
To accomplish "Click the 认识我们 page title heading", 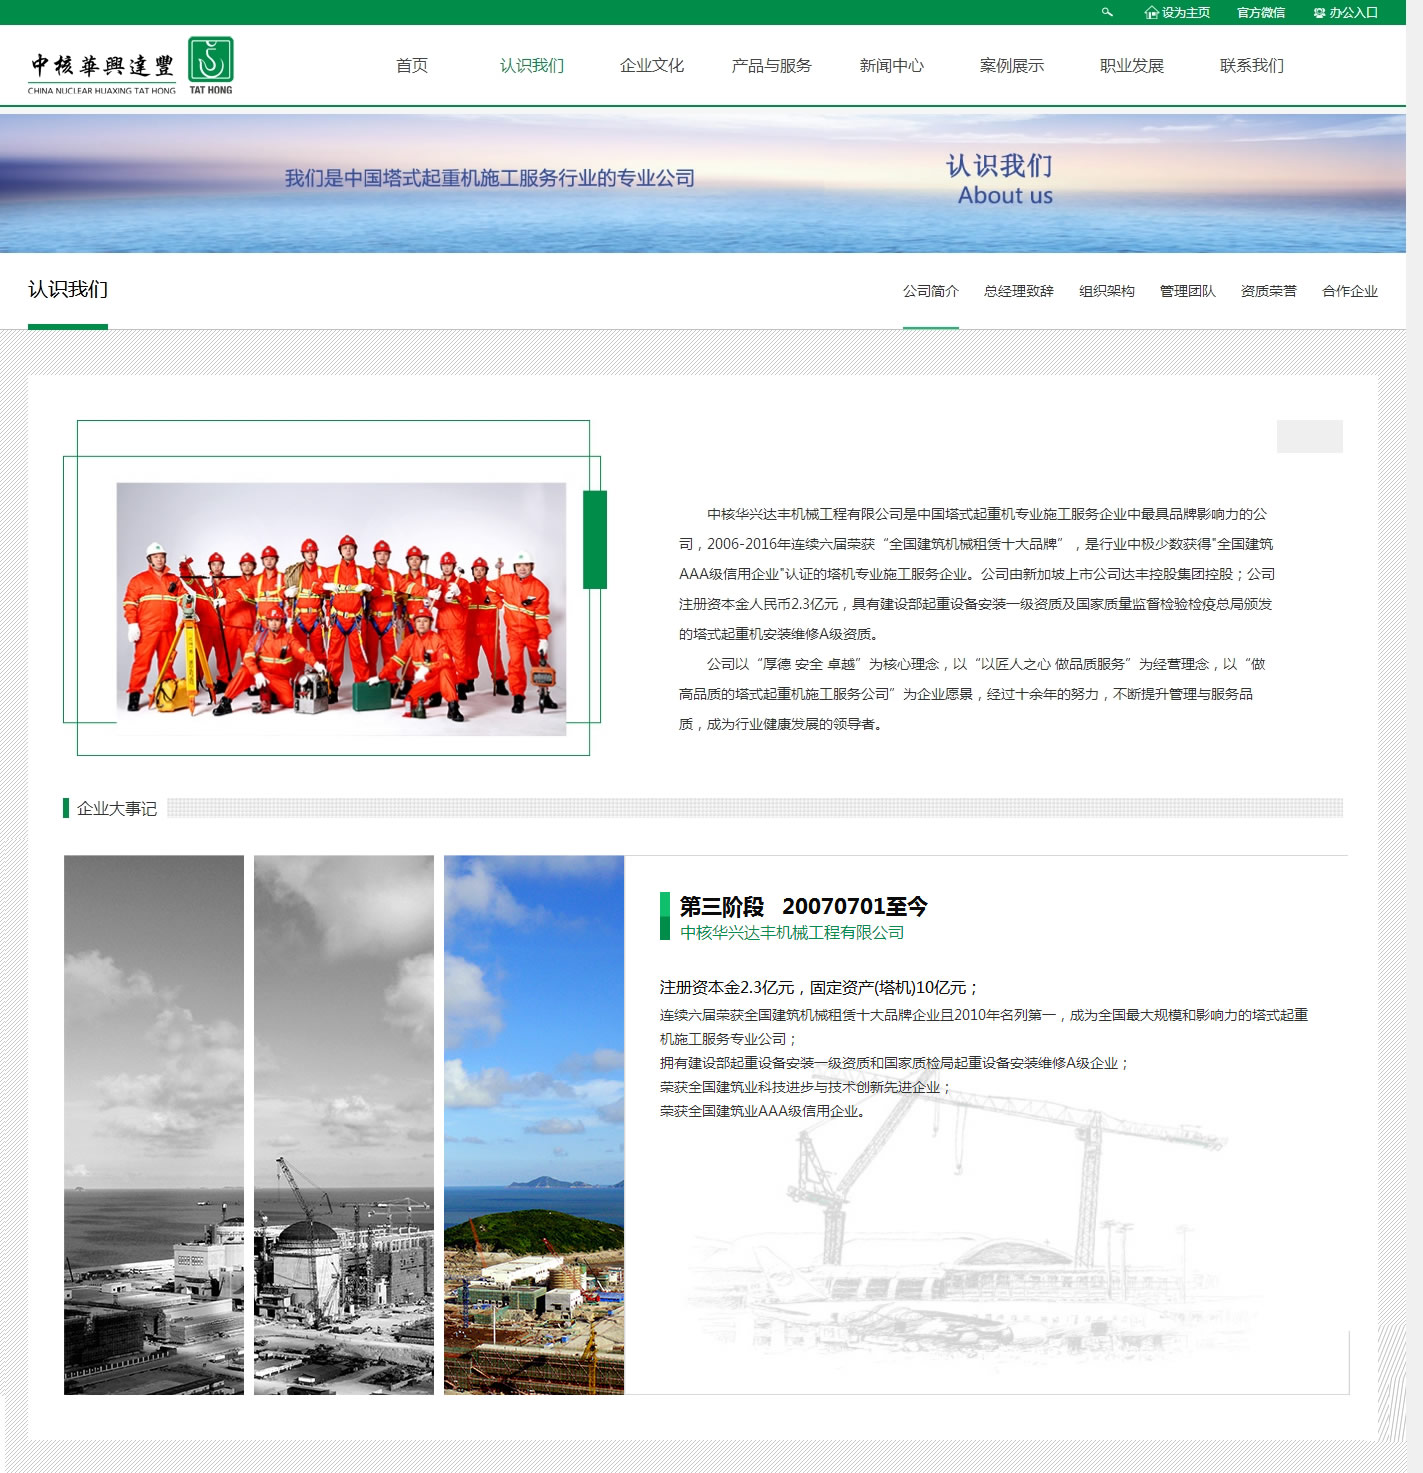I will [68, 289].
